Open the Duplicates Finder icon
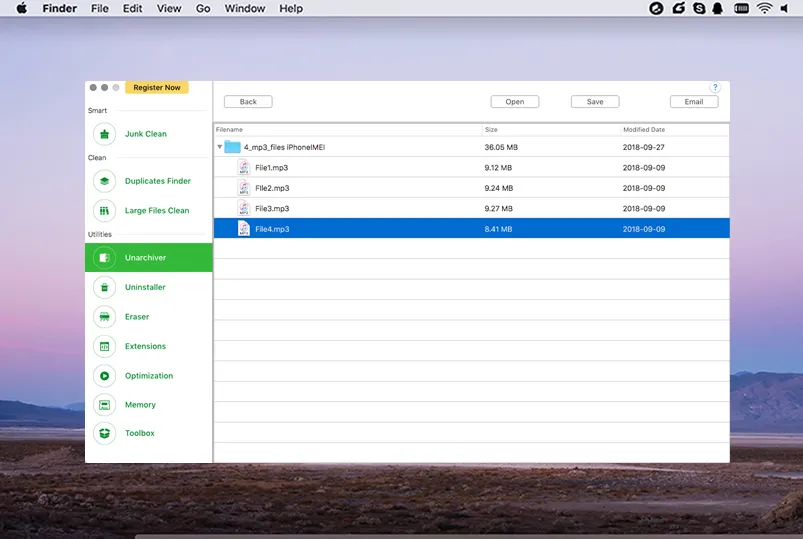This screenshot has width=803, height=539. [104, 181]
